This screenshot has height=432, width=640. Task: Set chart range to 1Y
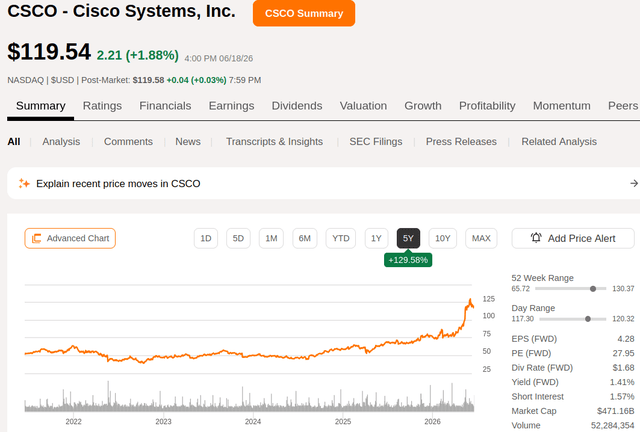click(376, 238)
